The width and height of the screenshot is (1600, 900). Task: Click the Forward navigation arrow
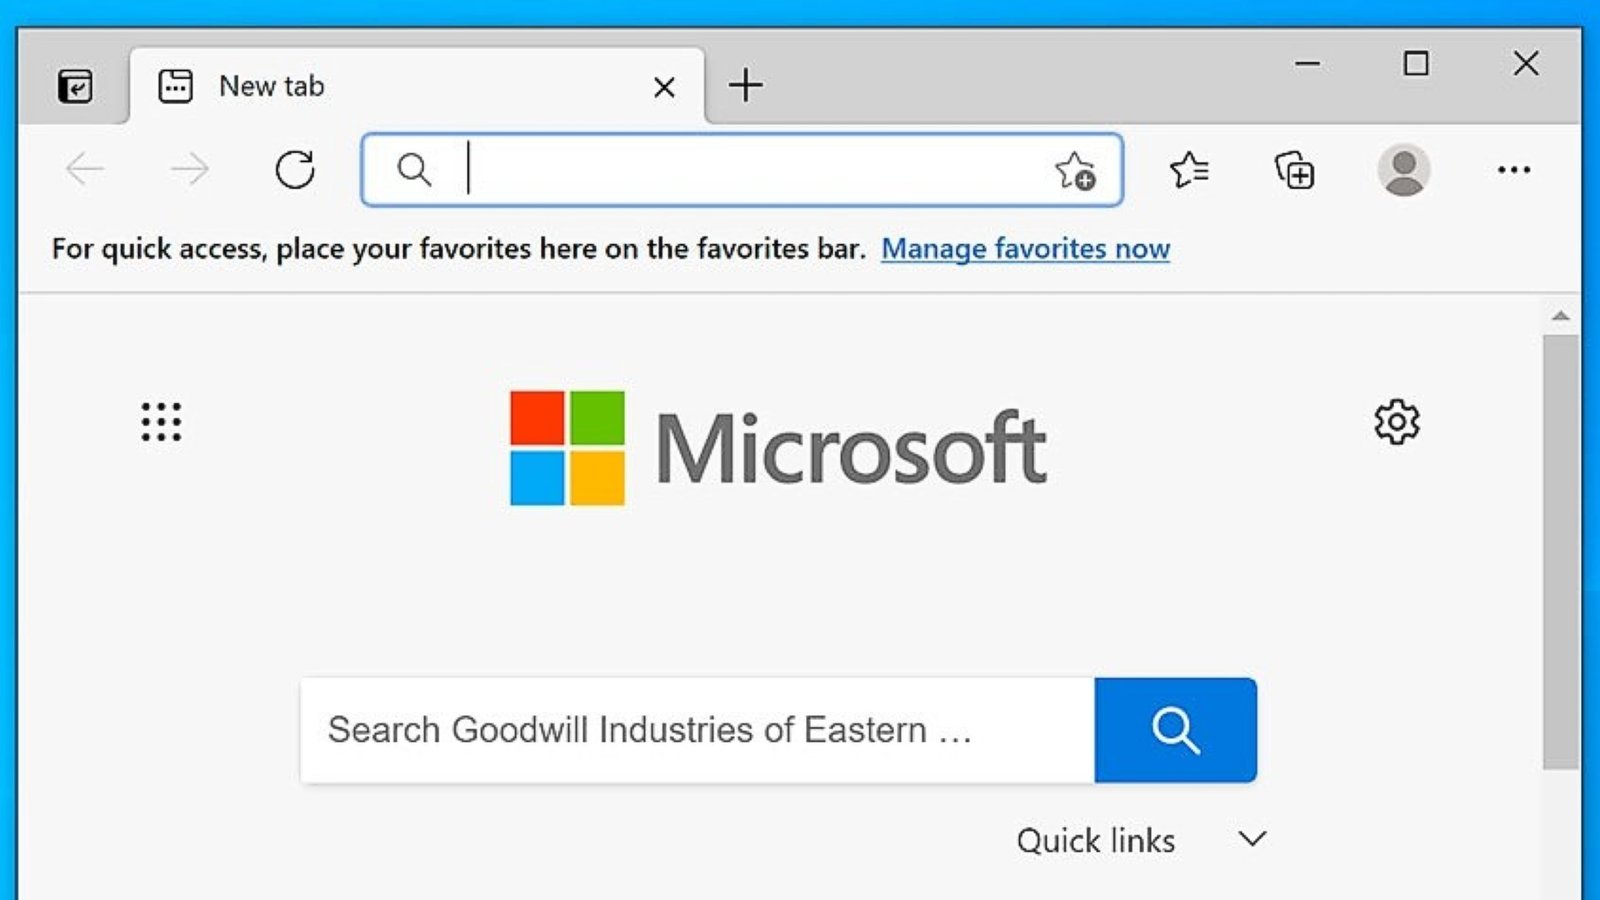coord(189,170)
